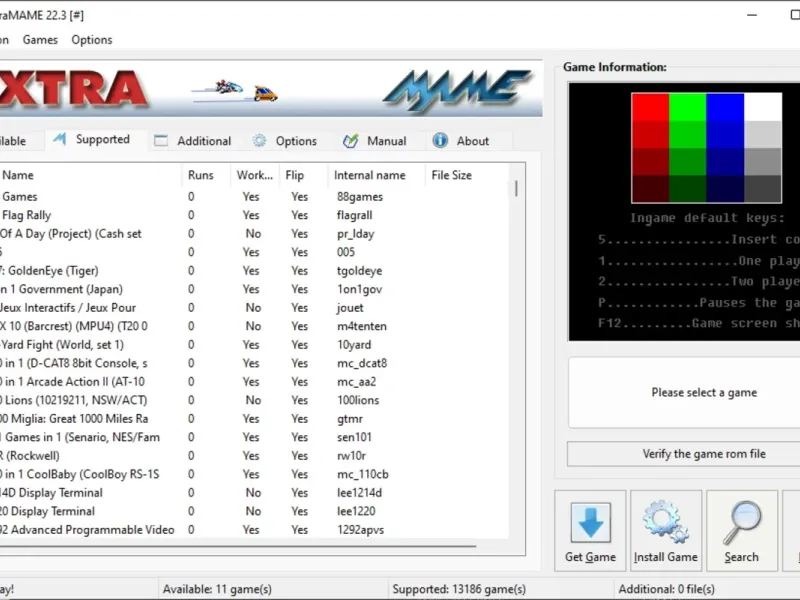Screen dimensions: 800x600
Task: Click Supported: 13186 game(s) status entry
Action: [x=459, y=589]
